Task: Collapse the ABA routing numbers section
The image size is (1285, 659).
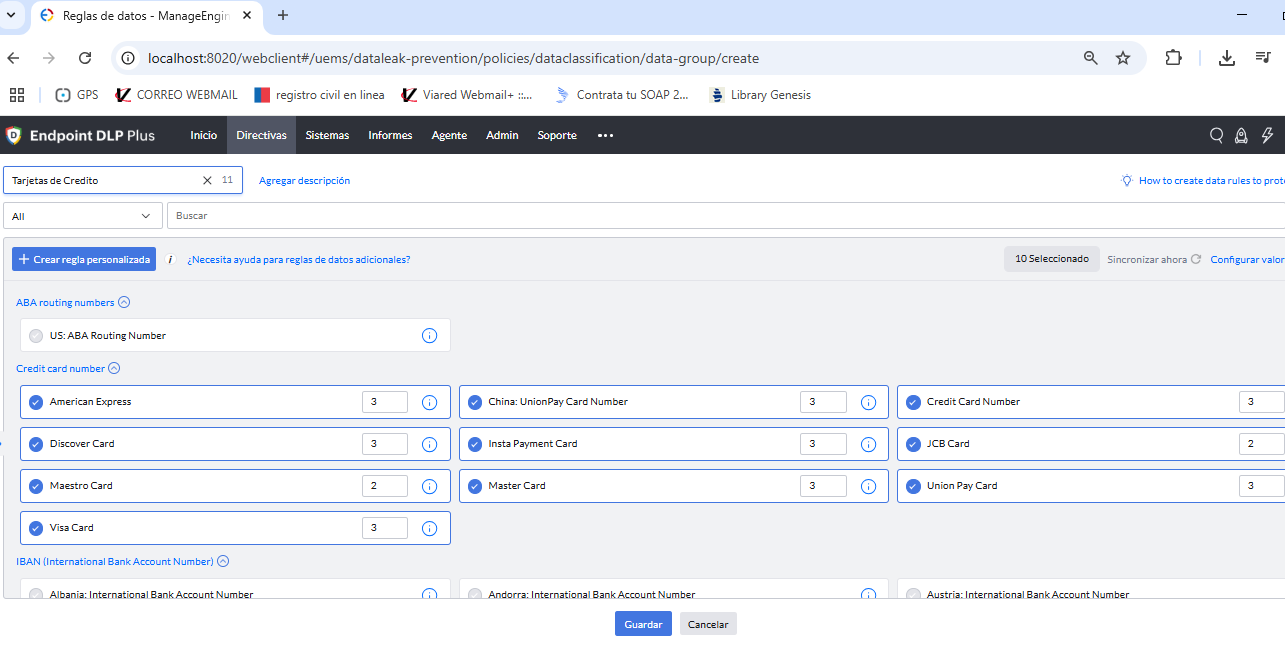Action: (x=124, y=303)
